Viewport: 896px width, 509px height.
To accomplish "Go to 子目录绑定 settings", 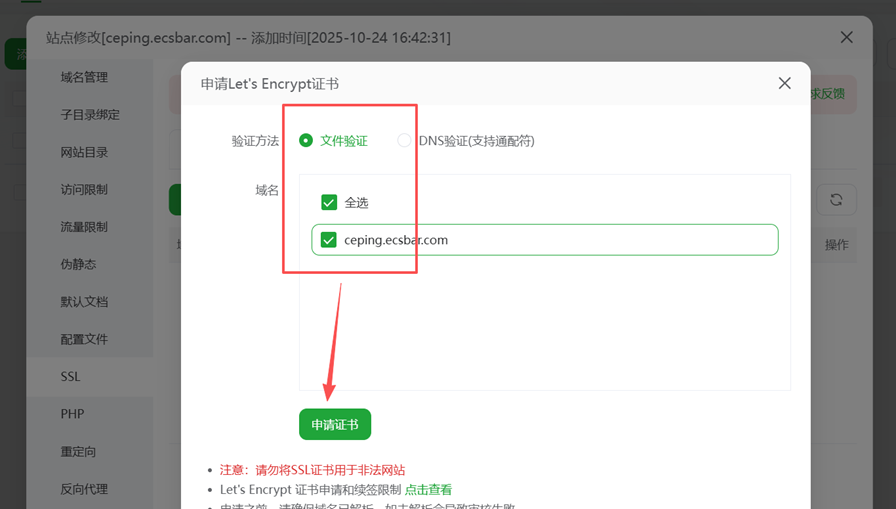I will click(90, 115).
